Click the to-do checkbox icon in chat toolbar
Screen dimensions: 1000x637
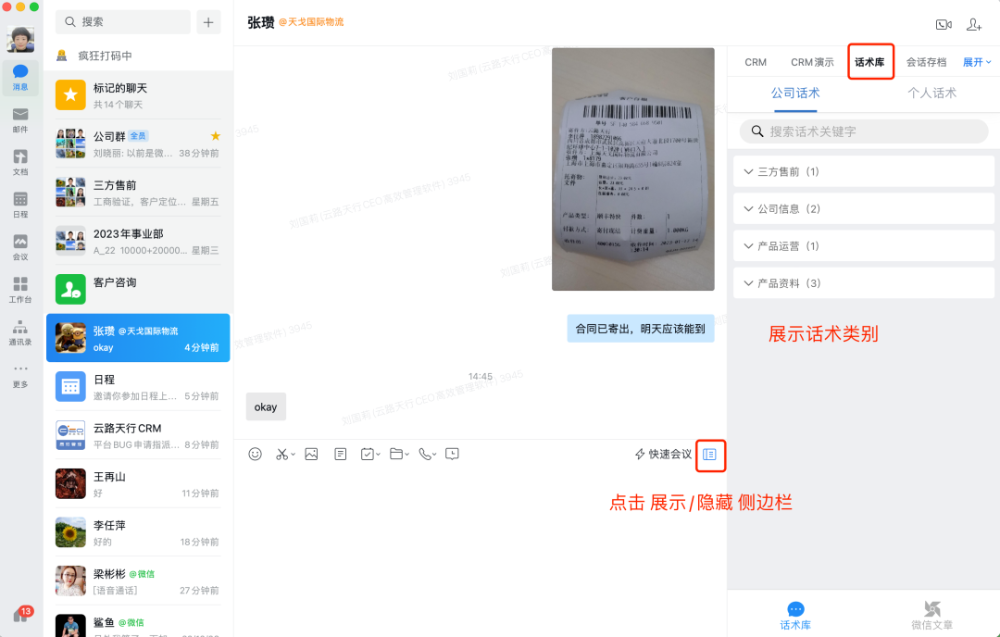pos(367,454)
